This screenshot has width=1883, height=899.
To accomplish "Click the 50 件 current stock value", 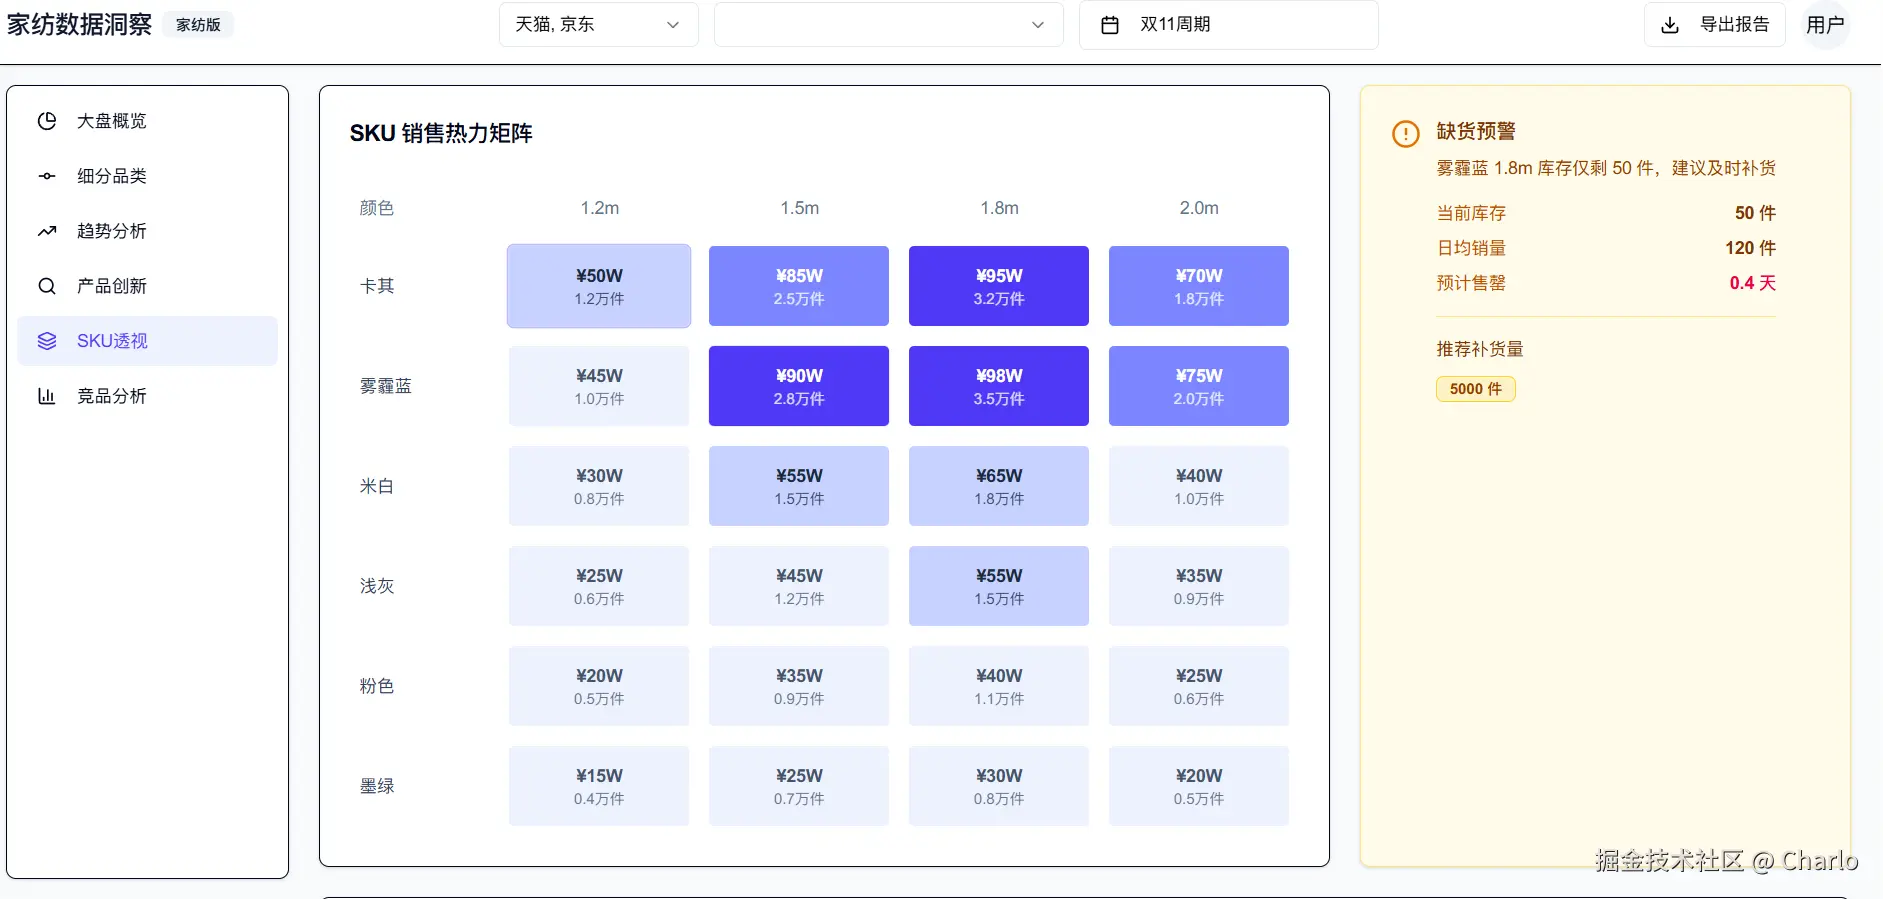I will coord(1755,213).
